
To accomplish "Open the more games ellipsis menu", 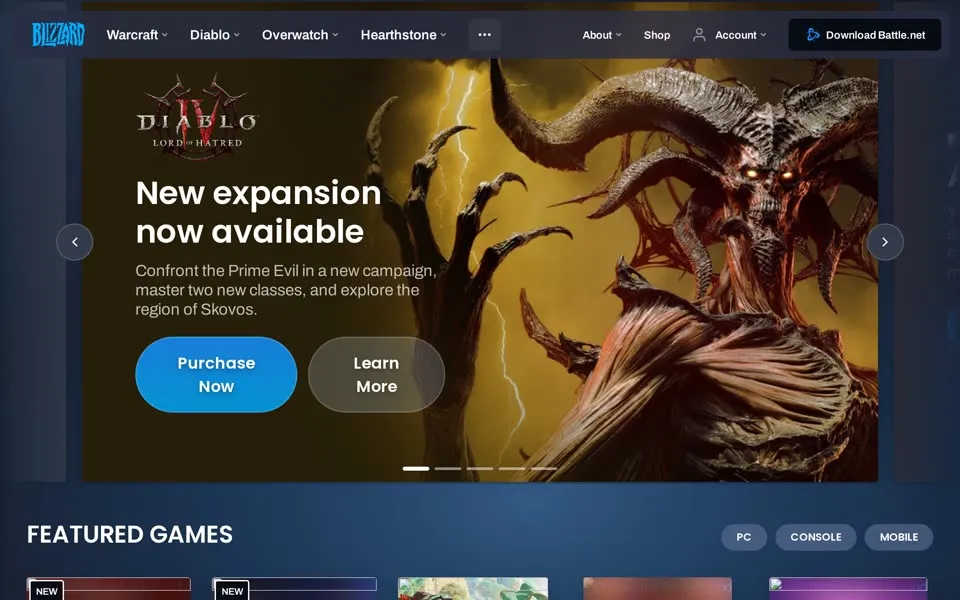I will coord(484,35).
